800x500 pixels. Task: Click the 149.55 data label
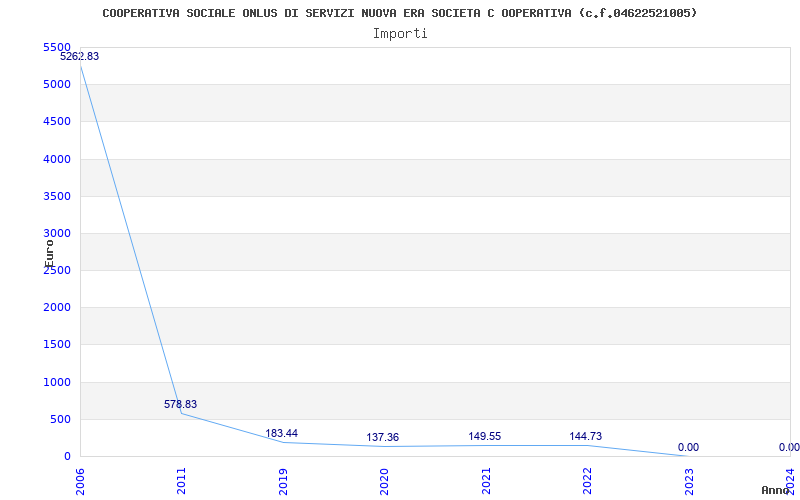(x=485, y=437)
